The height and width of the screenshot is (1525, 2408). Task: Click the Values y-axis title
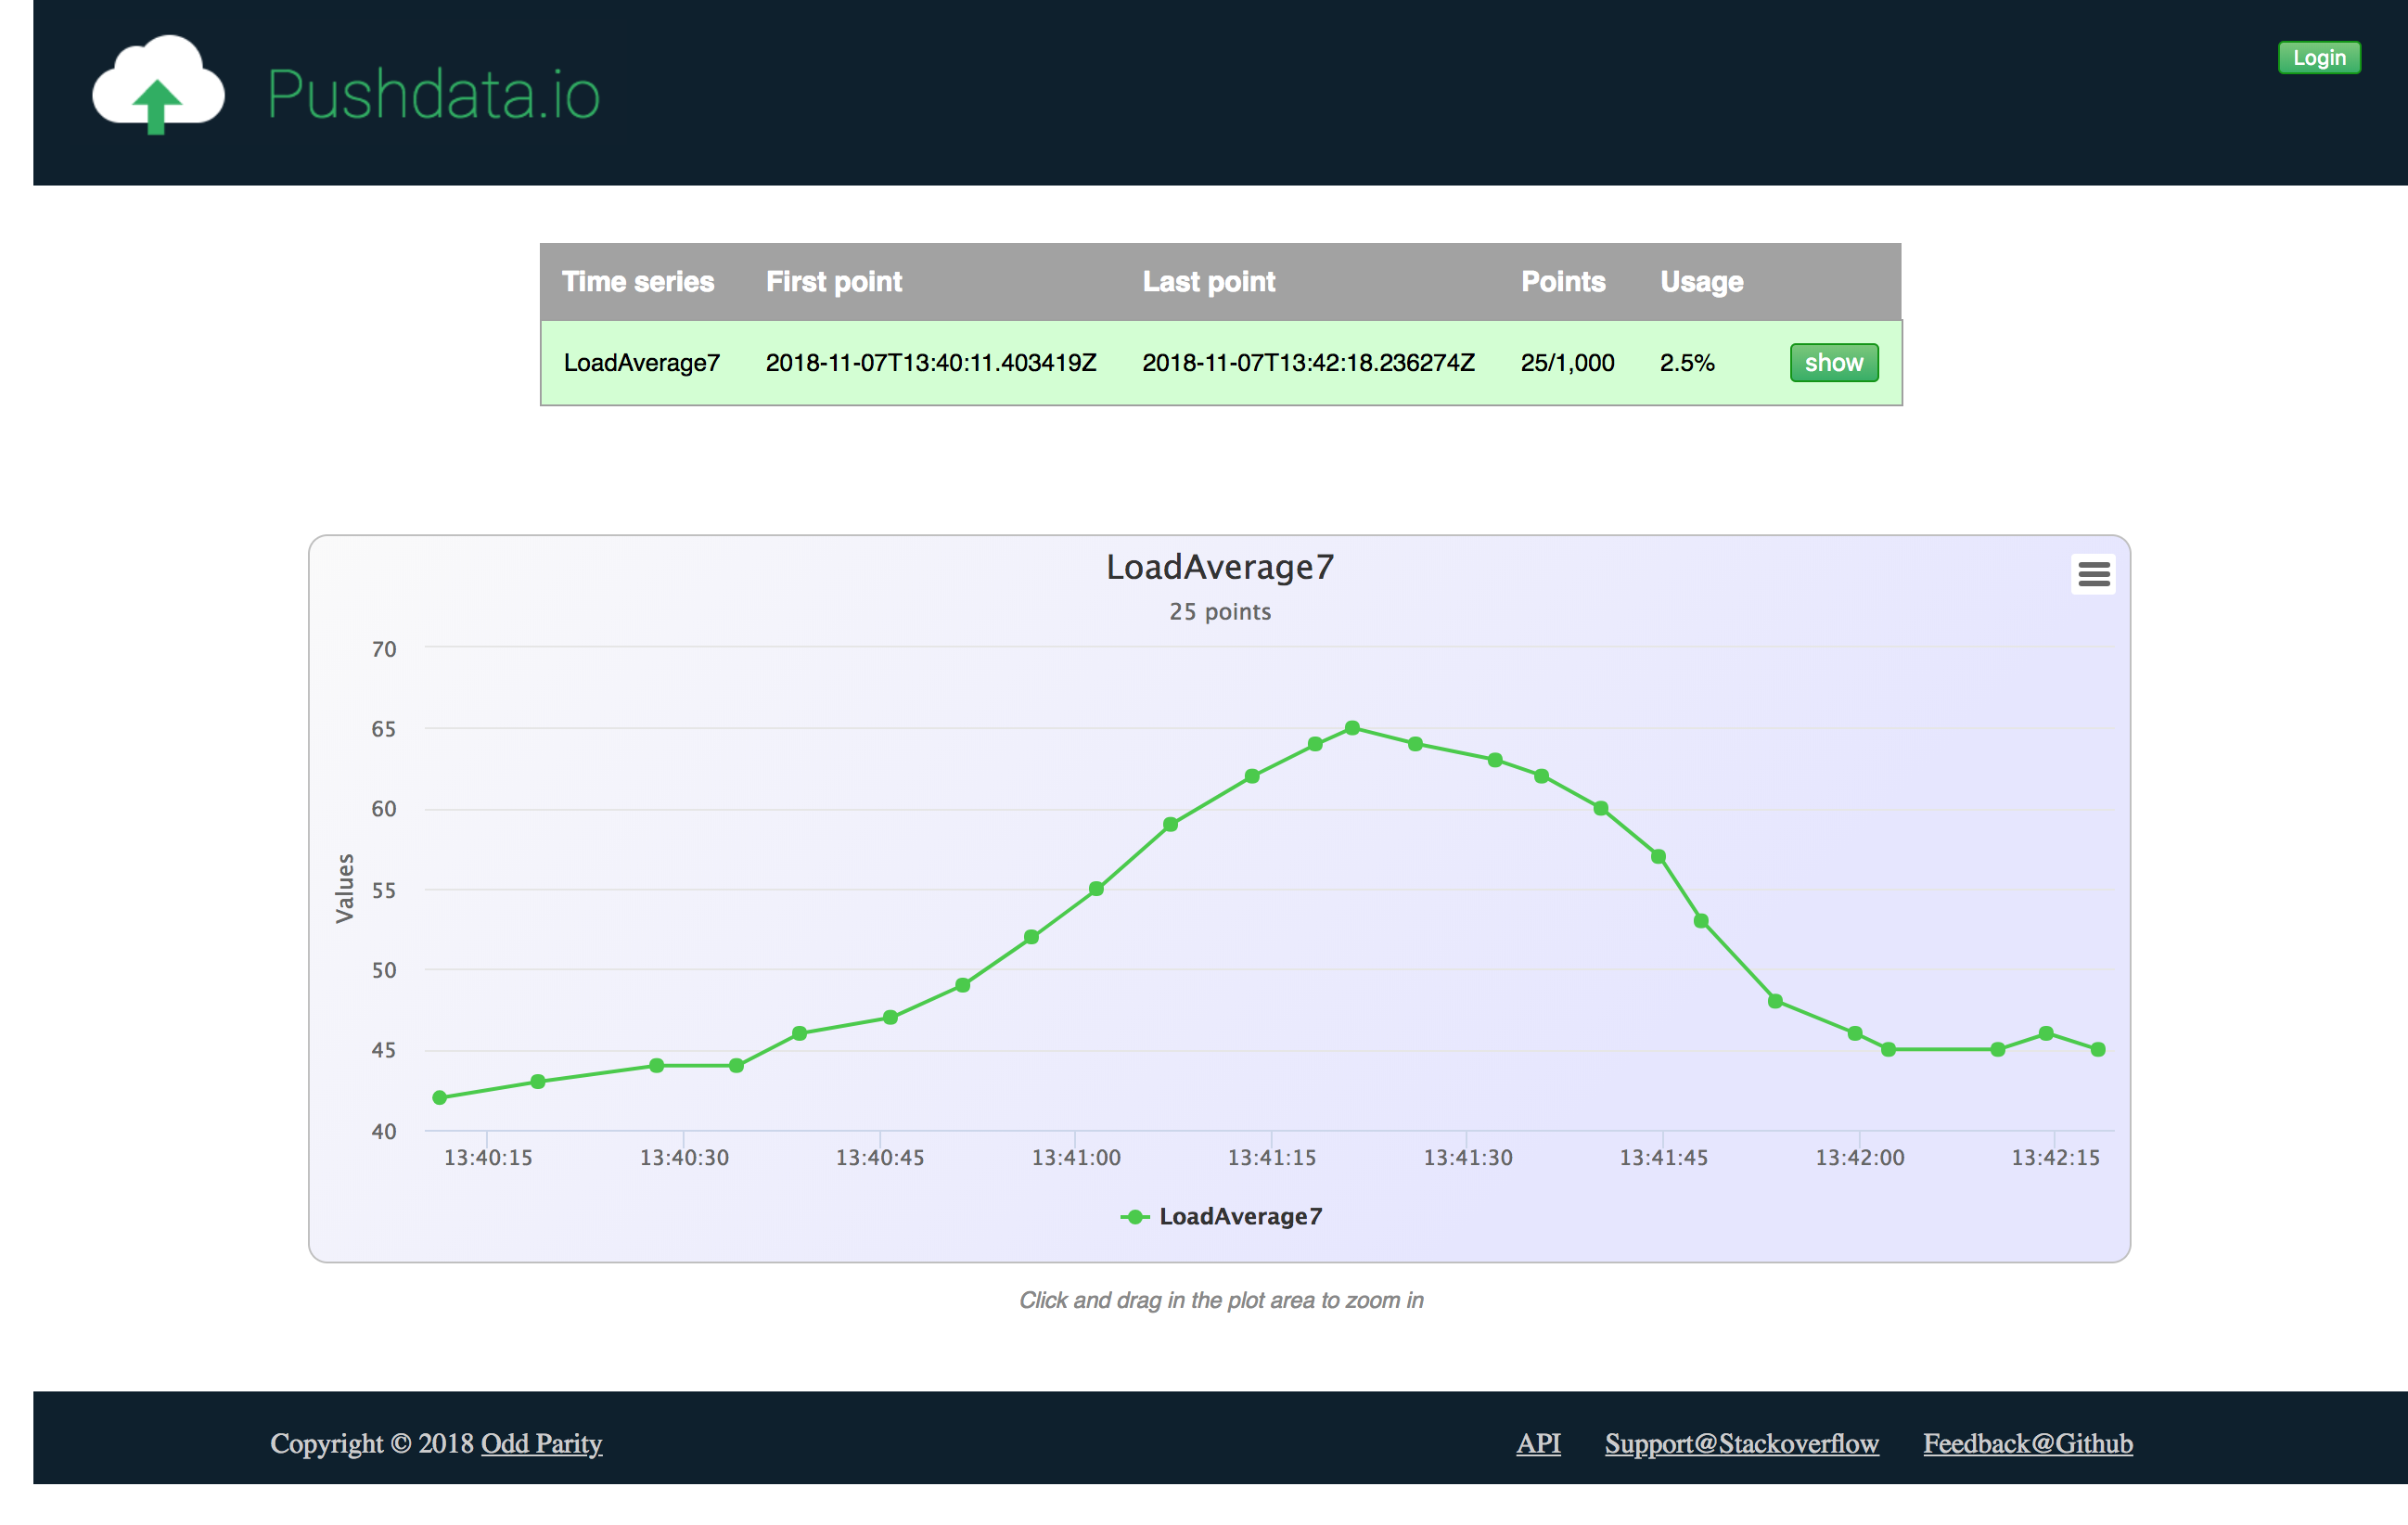coord(345,888)
